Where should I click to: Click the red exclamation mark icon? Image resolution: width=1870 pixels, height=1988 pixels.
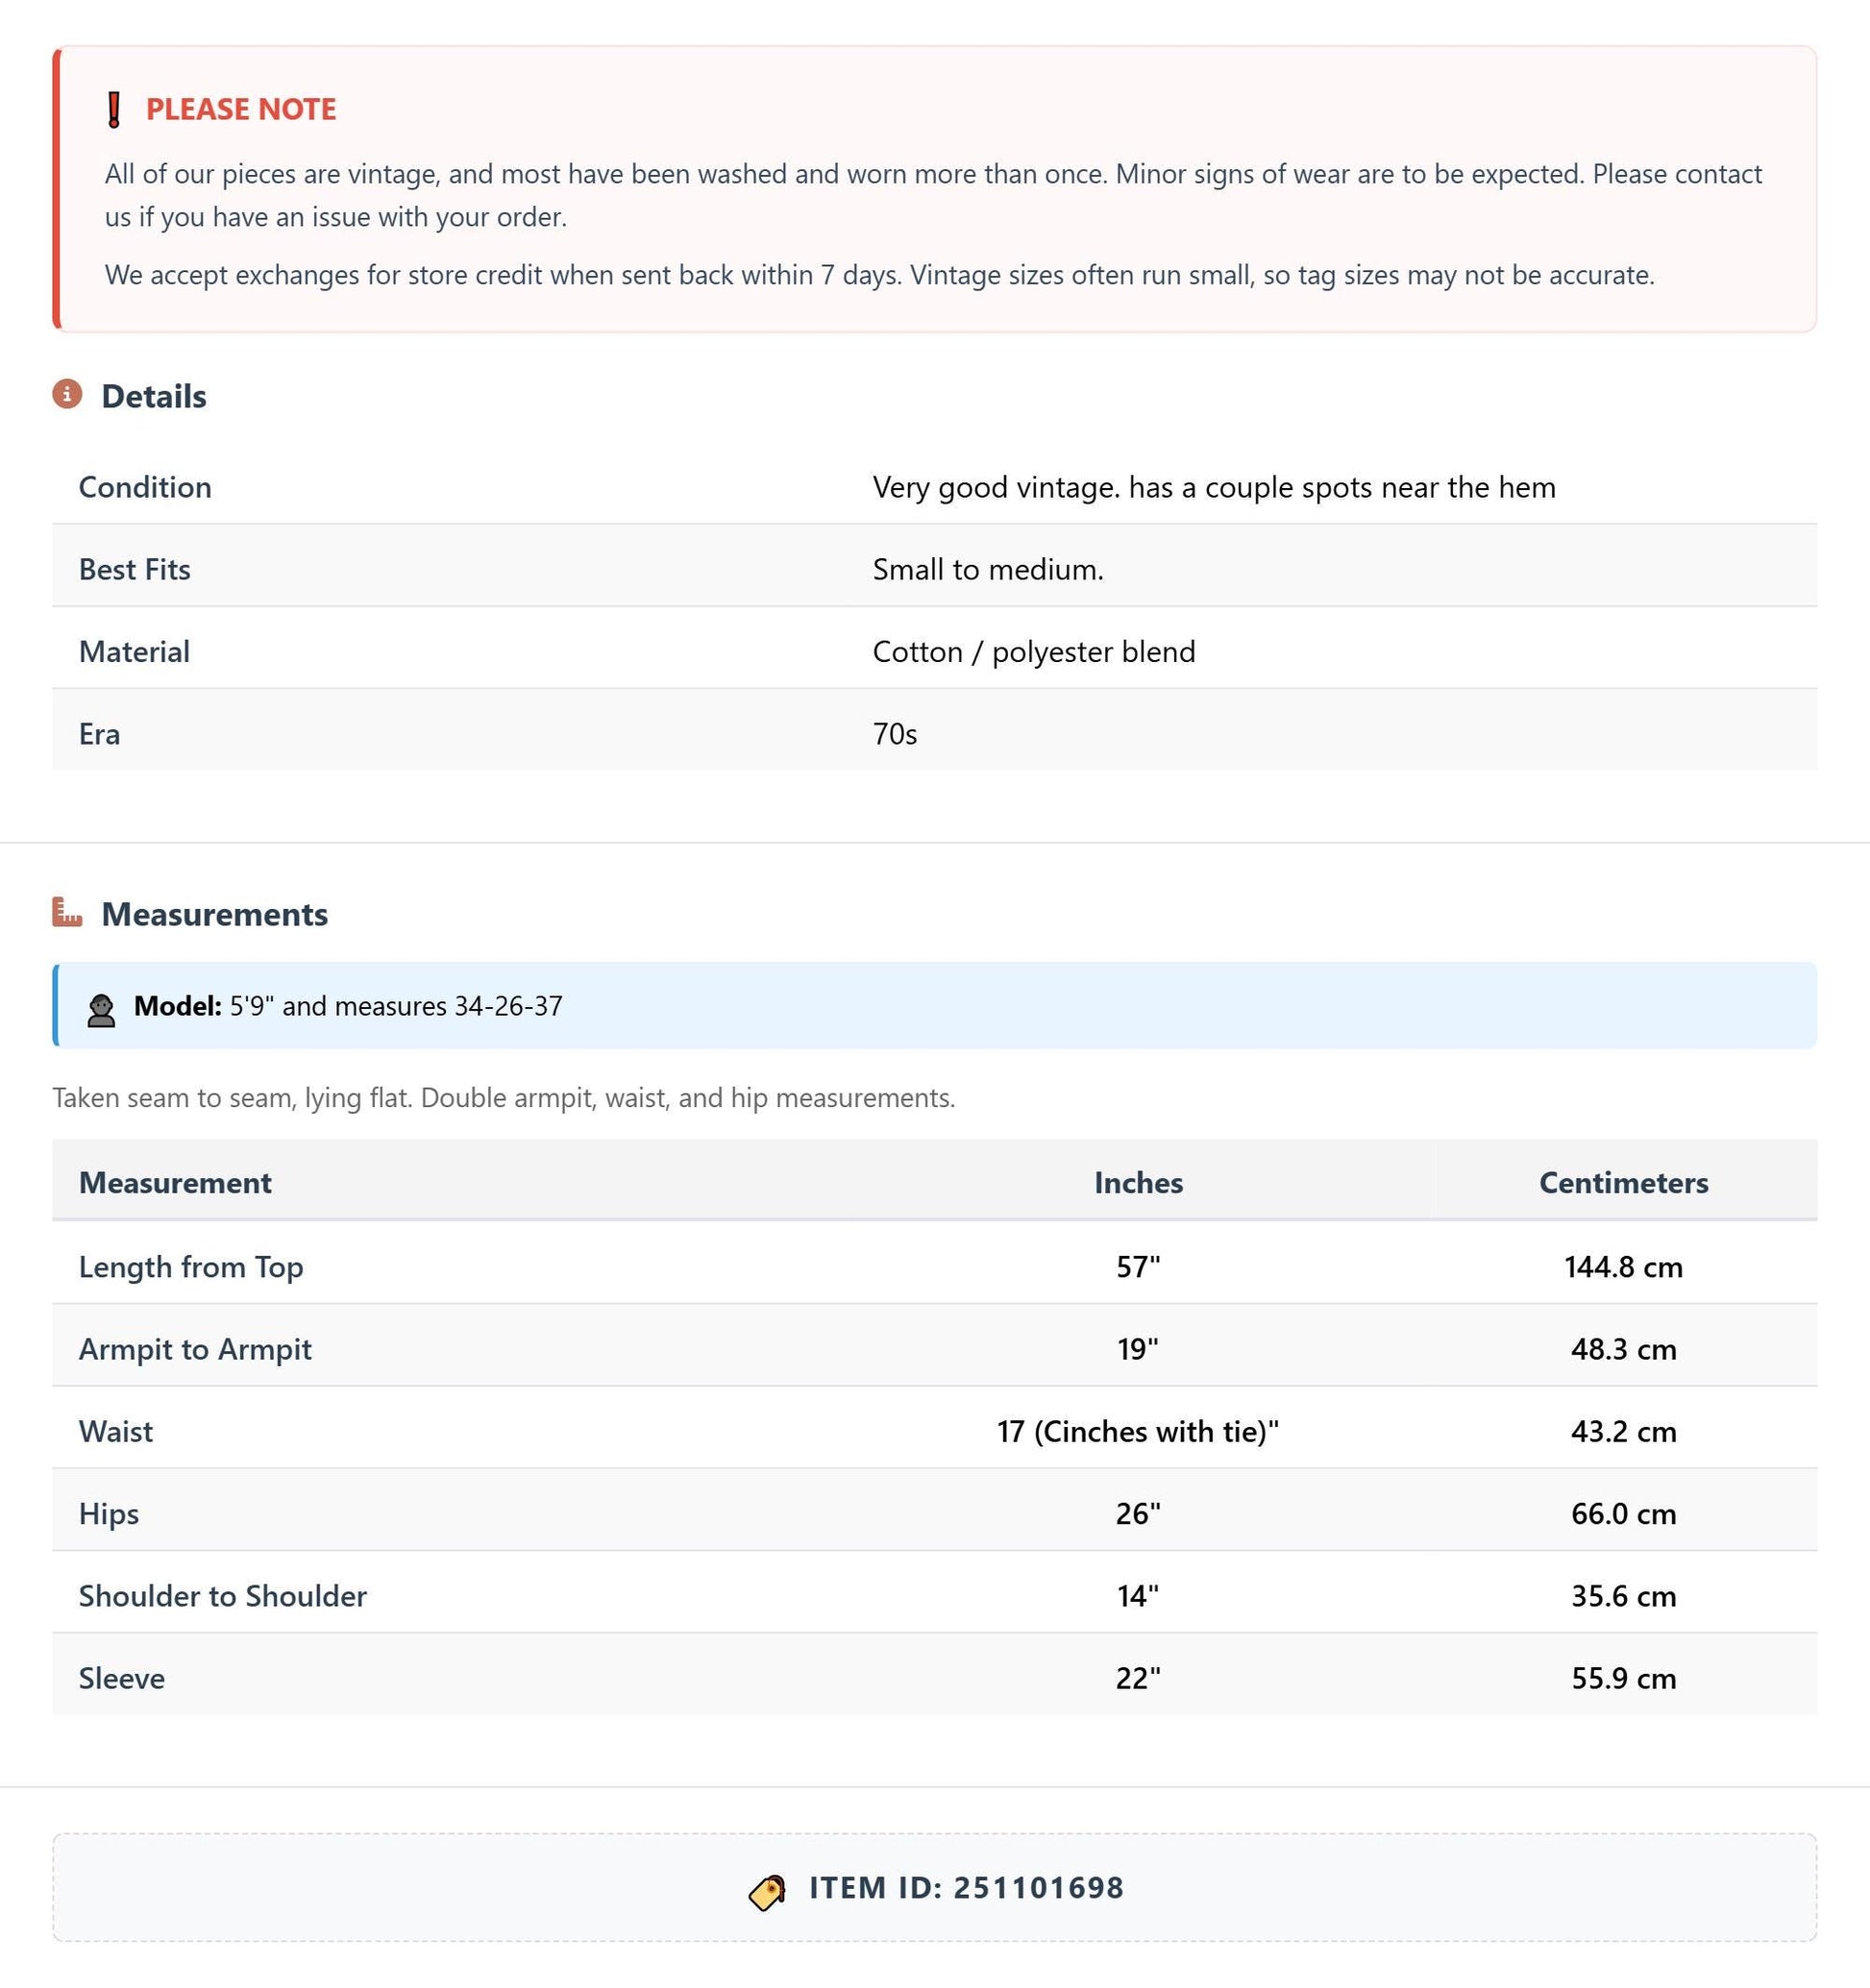pyautogui.click(x=114, y=109)
